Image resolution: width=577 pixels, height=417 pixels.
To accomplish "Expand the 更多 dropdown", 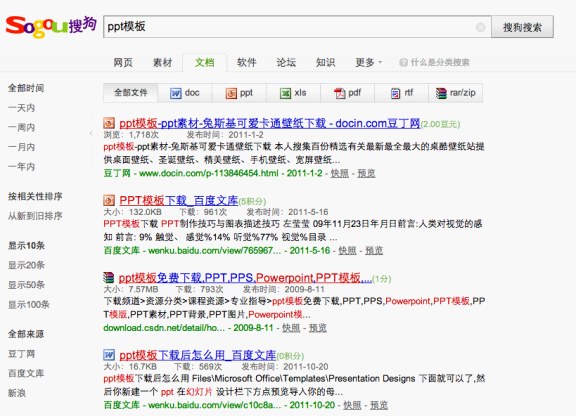I will point(369,63).
